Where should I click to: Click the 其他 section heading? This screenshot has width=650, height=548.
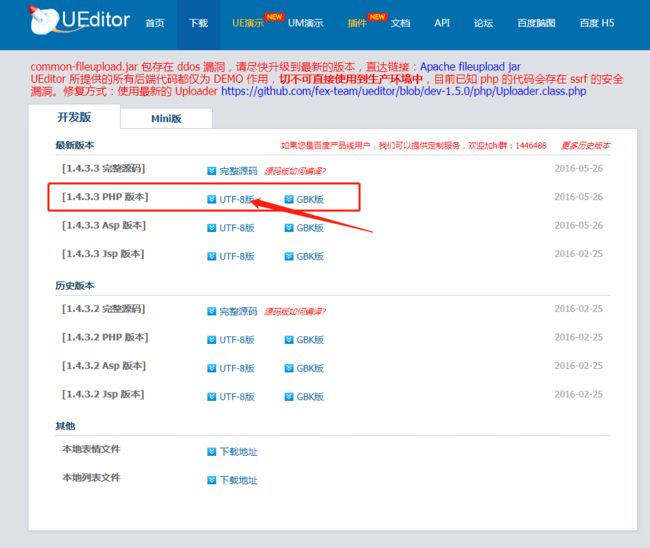(x=65, y=426)
